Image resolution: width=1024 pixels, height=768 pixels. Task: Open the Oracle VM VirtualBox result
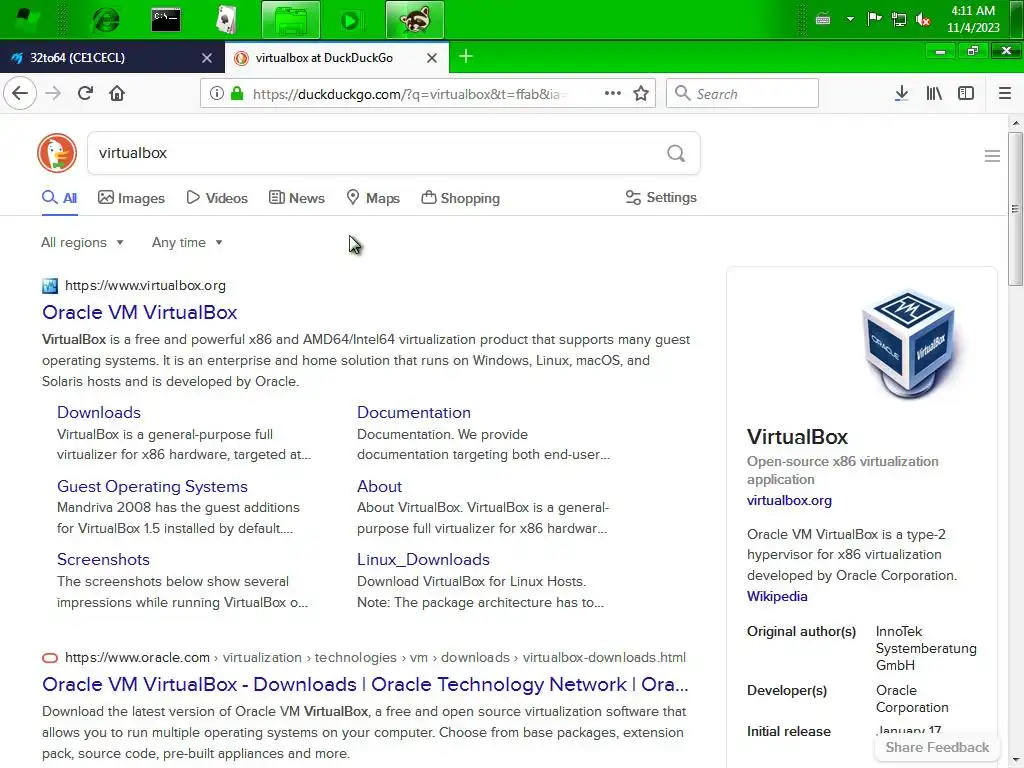[140, 312]
